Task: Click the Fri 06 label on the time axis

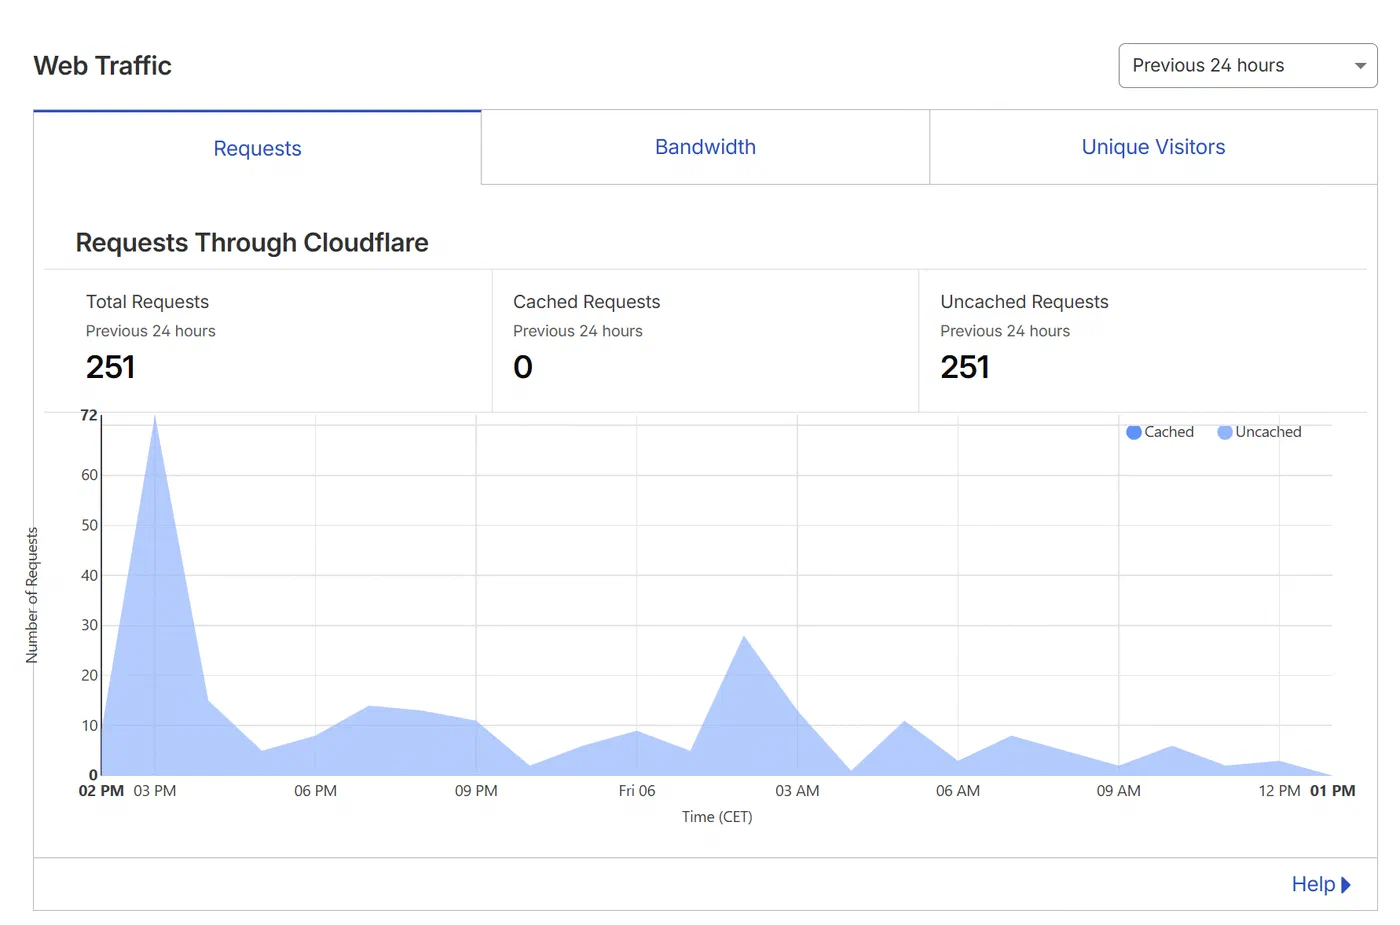Action: tap(637, 791)
